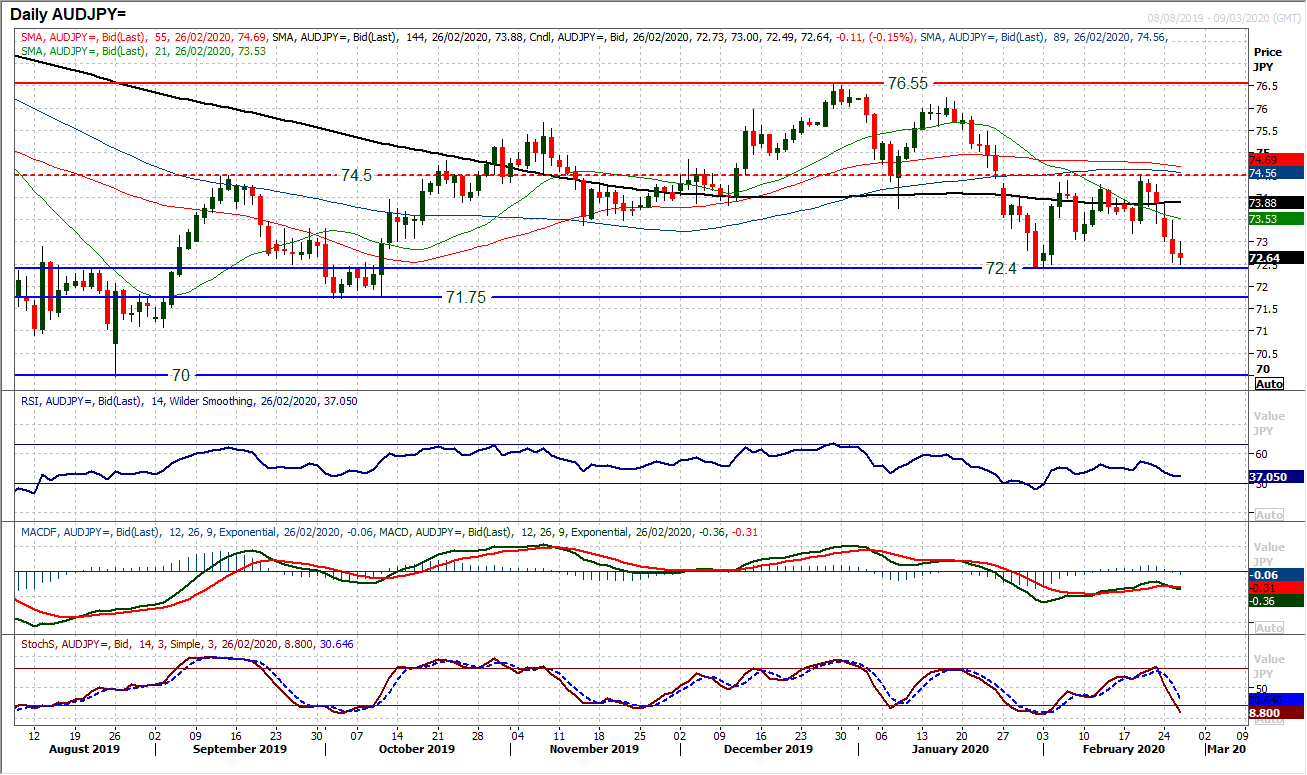
Task: Click the 72.4 support level label
Action: [x=1003, y=269]
